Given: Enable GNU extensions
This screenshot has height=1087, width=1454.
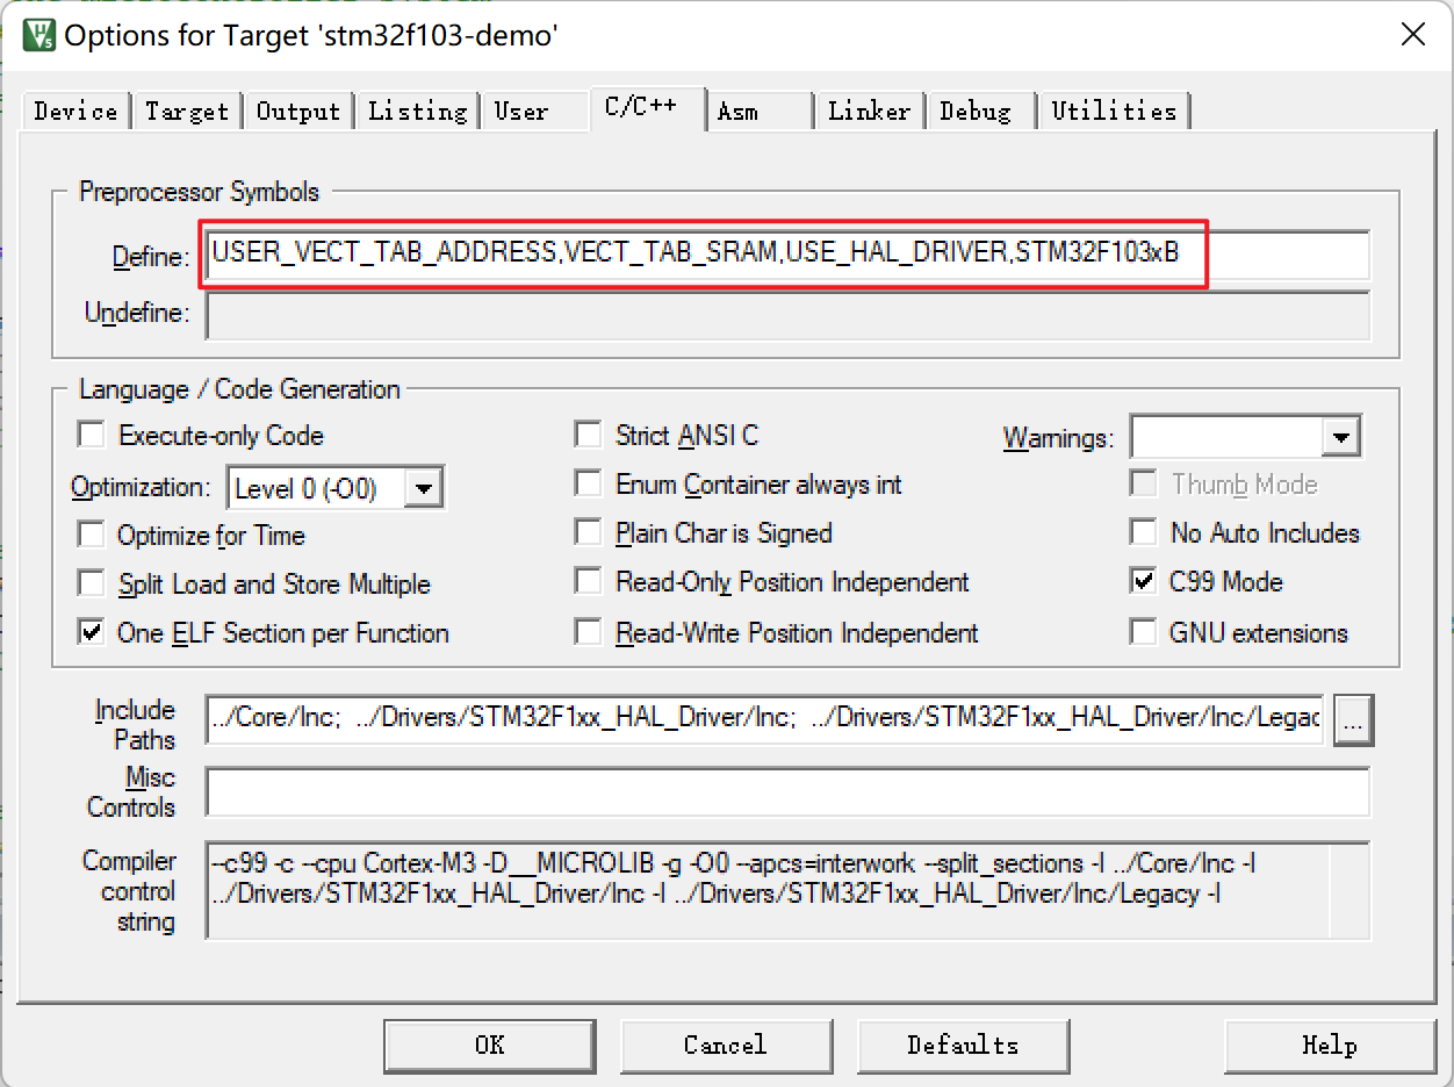Looking at the screenshot, I should (1142, 631).
